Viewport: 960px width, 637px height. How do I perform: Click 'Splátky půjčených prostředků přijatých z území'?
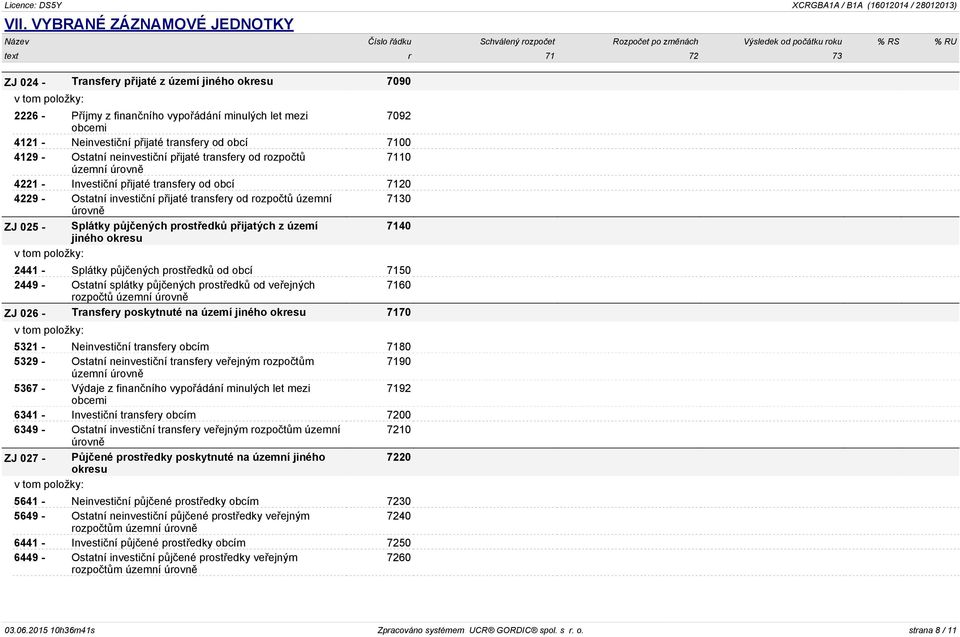tap(194, 226)
